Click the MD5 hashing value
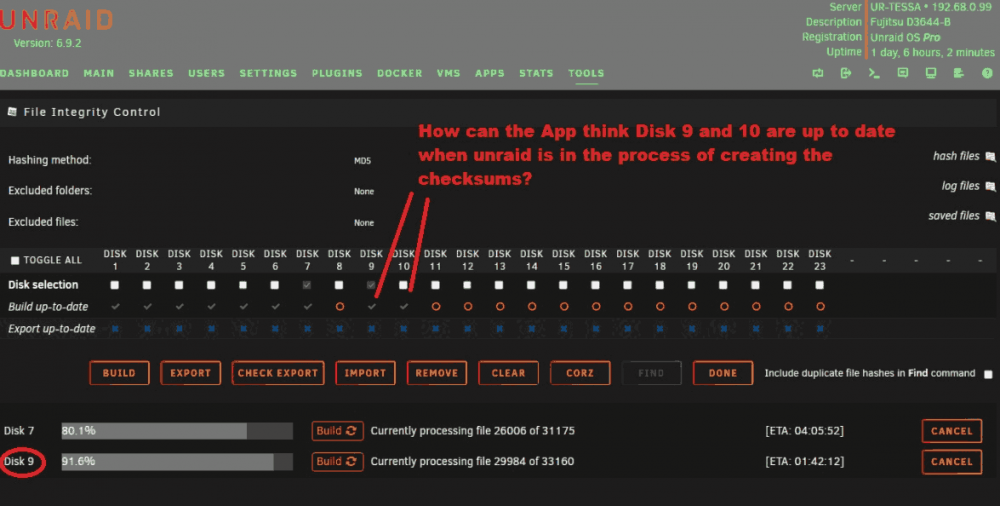Screen dimensions: 1000x506 [x=362, y=161]
